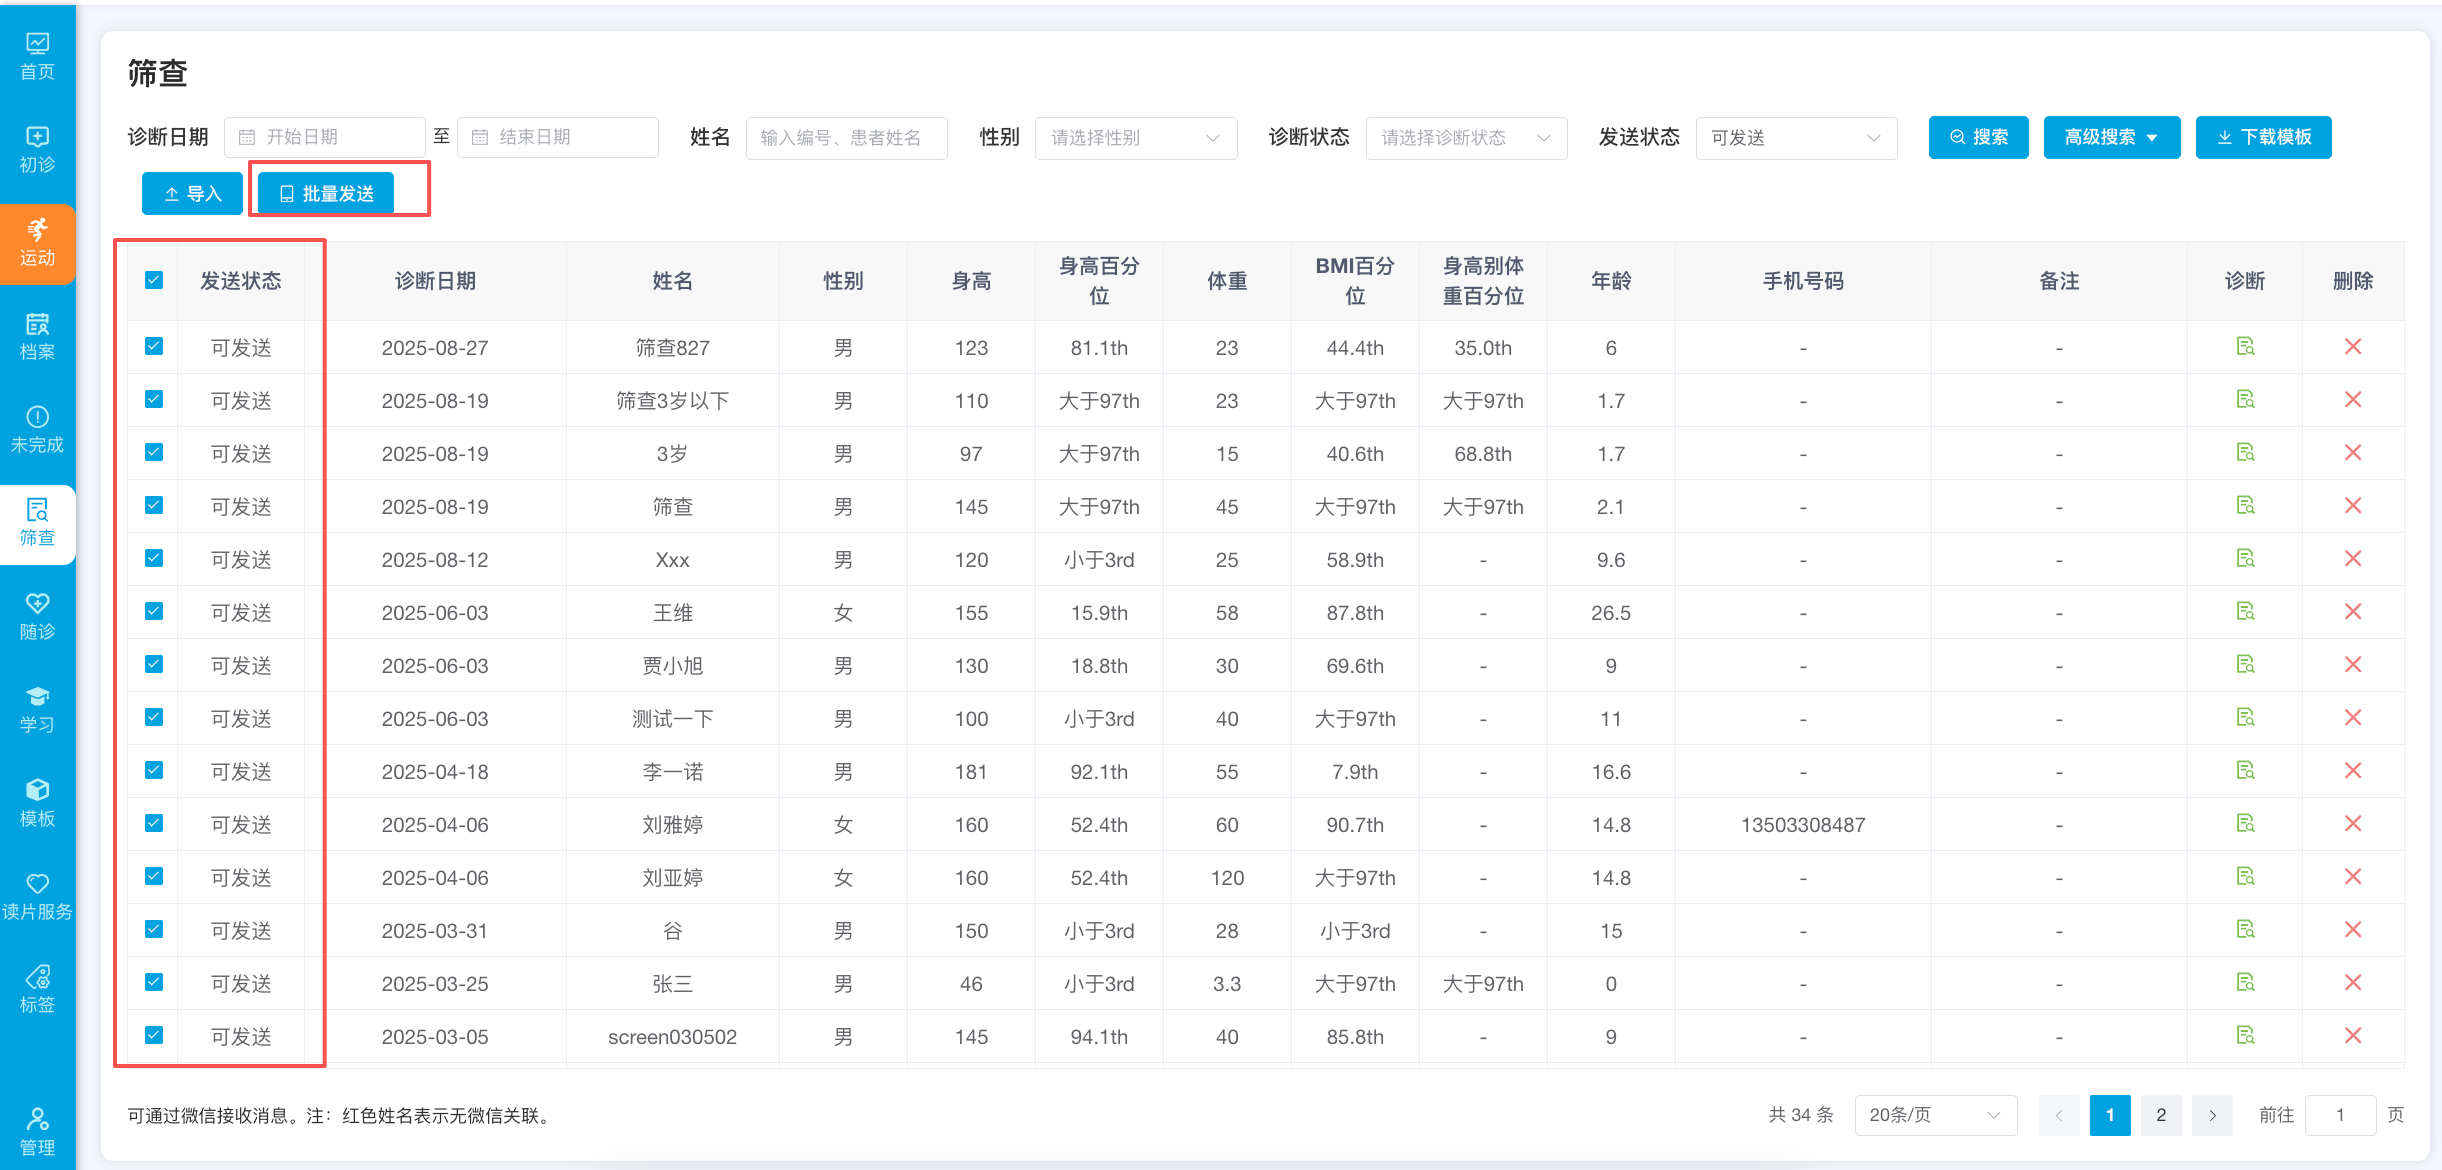Uncheck the checkbox for 刘雅婷 row
Image resolution: width=2442 pixels, height=1170 pixels.
pyautogui.click(x=154, y=823)
